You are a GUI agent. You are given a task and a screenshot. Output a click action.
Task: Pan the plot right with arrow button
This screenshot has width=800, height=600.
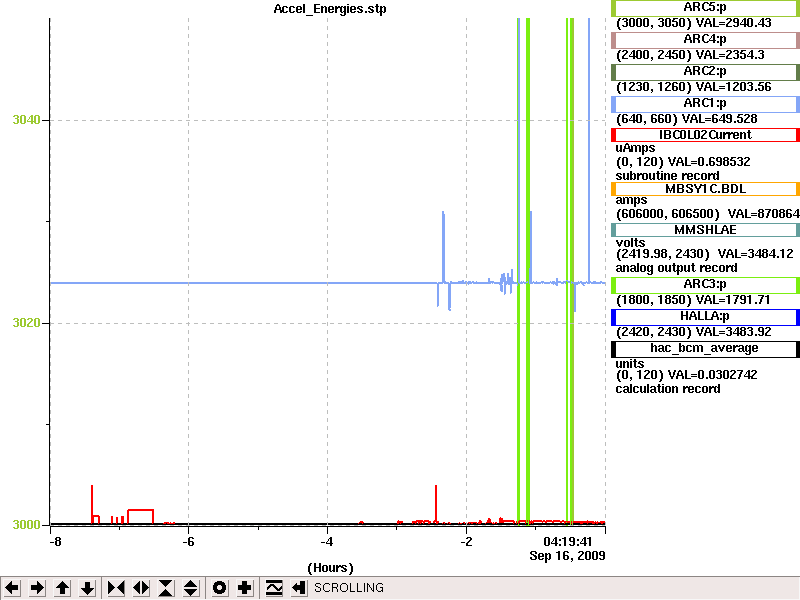pyautogui.click(x=37, y=588)
